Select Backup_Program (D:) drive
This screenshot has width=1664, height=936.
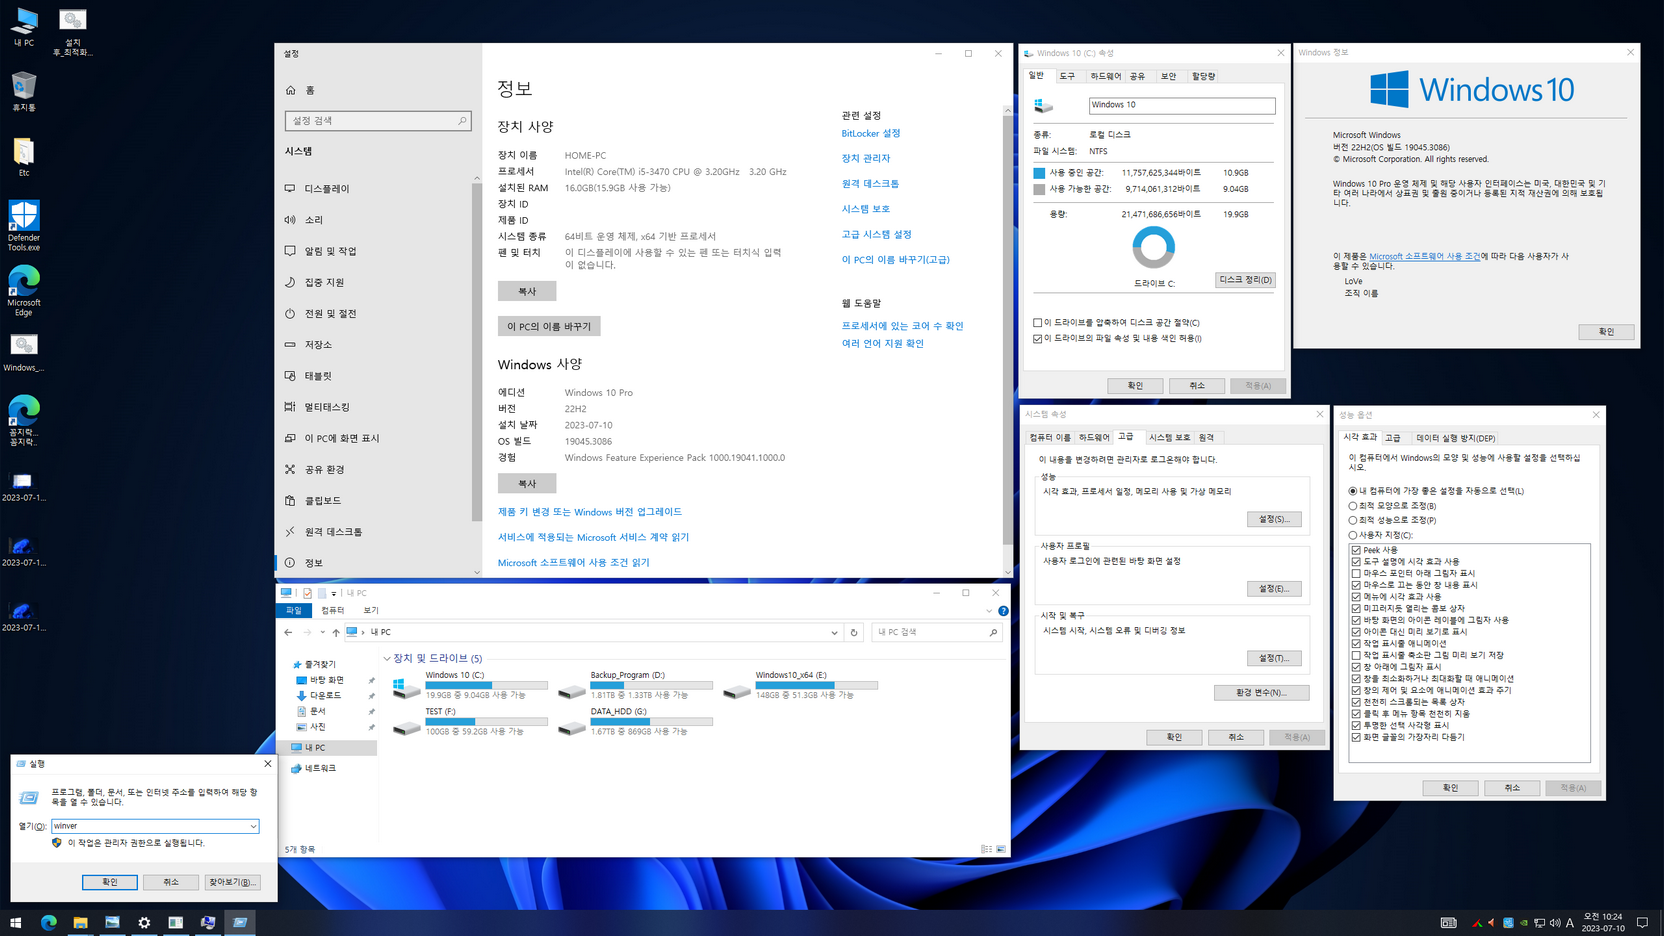(x=635, y=685)
